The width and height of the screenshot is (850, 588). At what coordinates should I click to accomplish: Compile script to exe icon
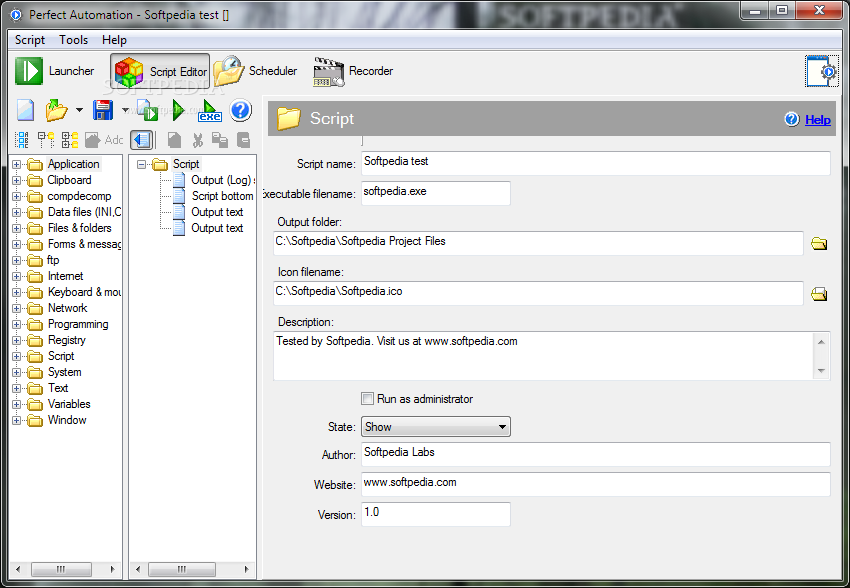click(x=210, y=111)
